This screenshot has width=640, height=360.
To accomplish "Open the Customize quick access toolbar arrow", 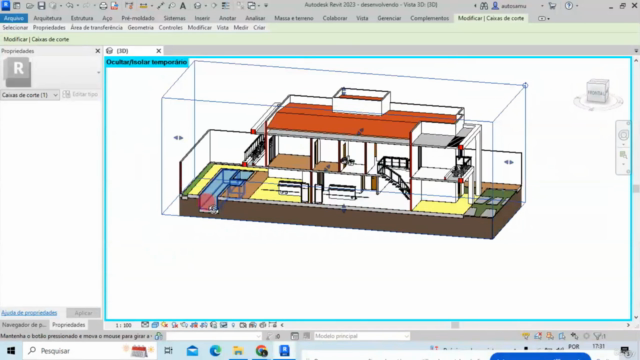I will point(266,6).
